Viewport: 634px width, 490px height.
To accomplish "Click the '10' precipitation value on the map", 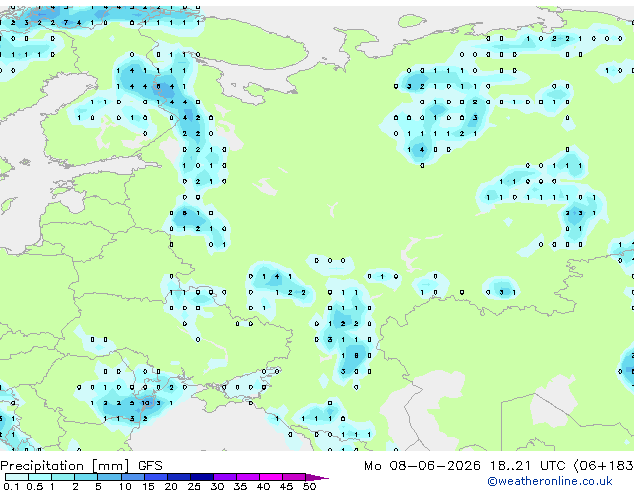I will pyautogui.click(x=146, y=403).
